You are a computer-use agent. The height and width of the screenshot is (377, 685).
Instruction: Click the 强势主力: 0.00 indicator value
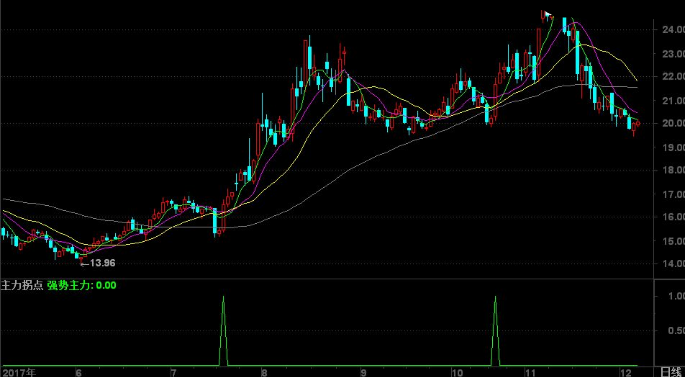[x=82, y=286]
